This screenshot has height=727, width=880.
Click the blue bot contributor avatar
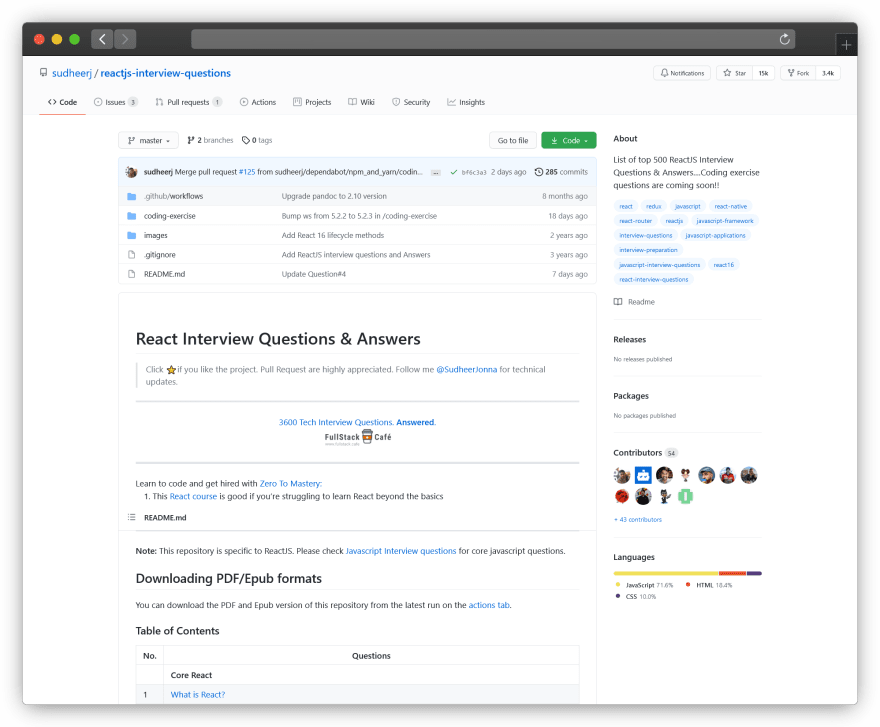[x=643, y=475]
